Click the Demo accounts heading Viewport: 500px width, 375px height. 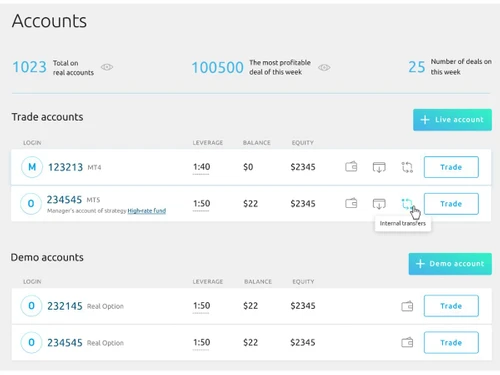[47, 257]
